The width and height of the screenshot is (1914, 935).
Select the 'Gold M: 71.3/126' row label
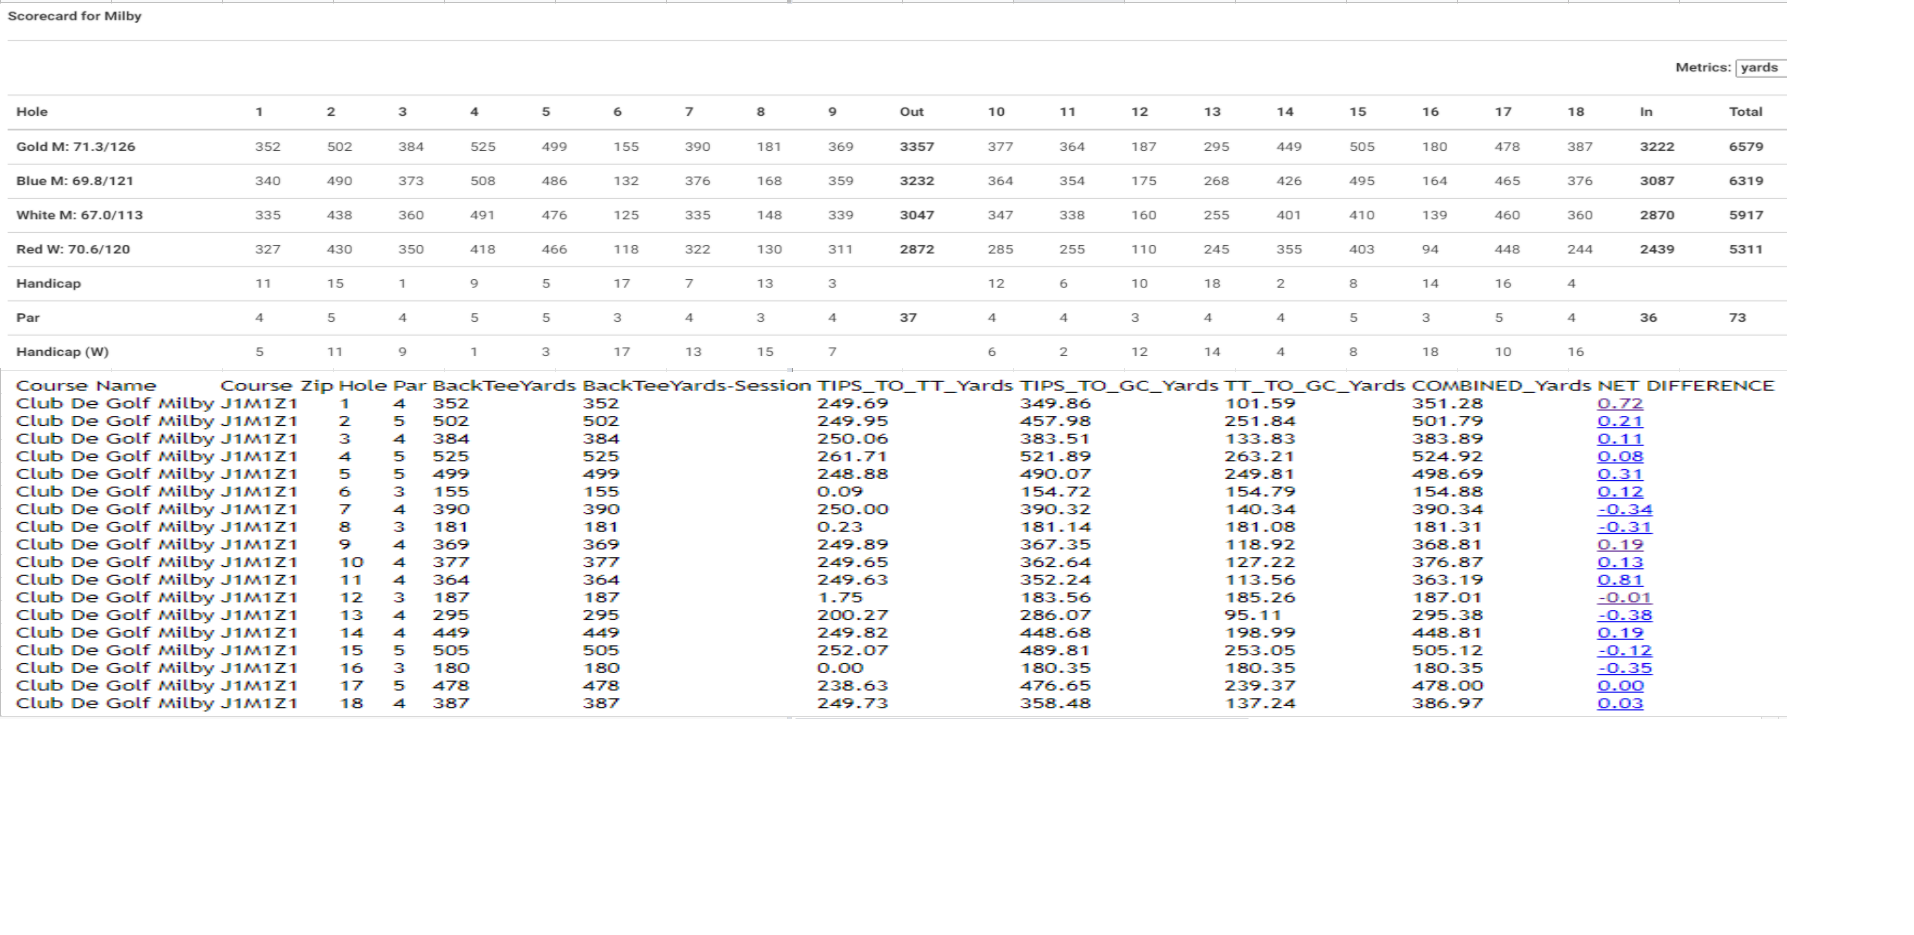(x=76, y=147)
